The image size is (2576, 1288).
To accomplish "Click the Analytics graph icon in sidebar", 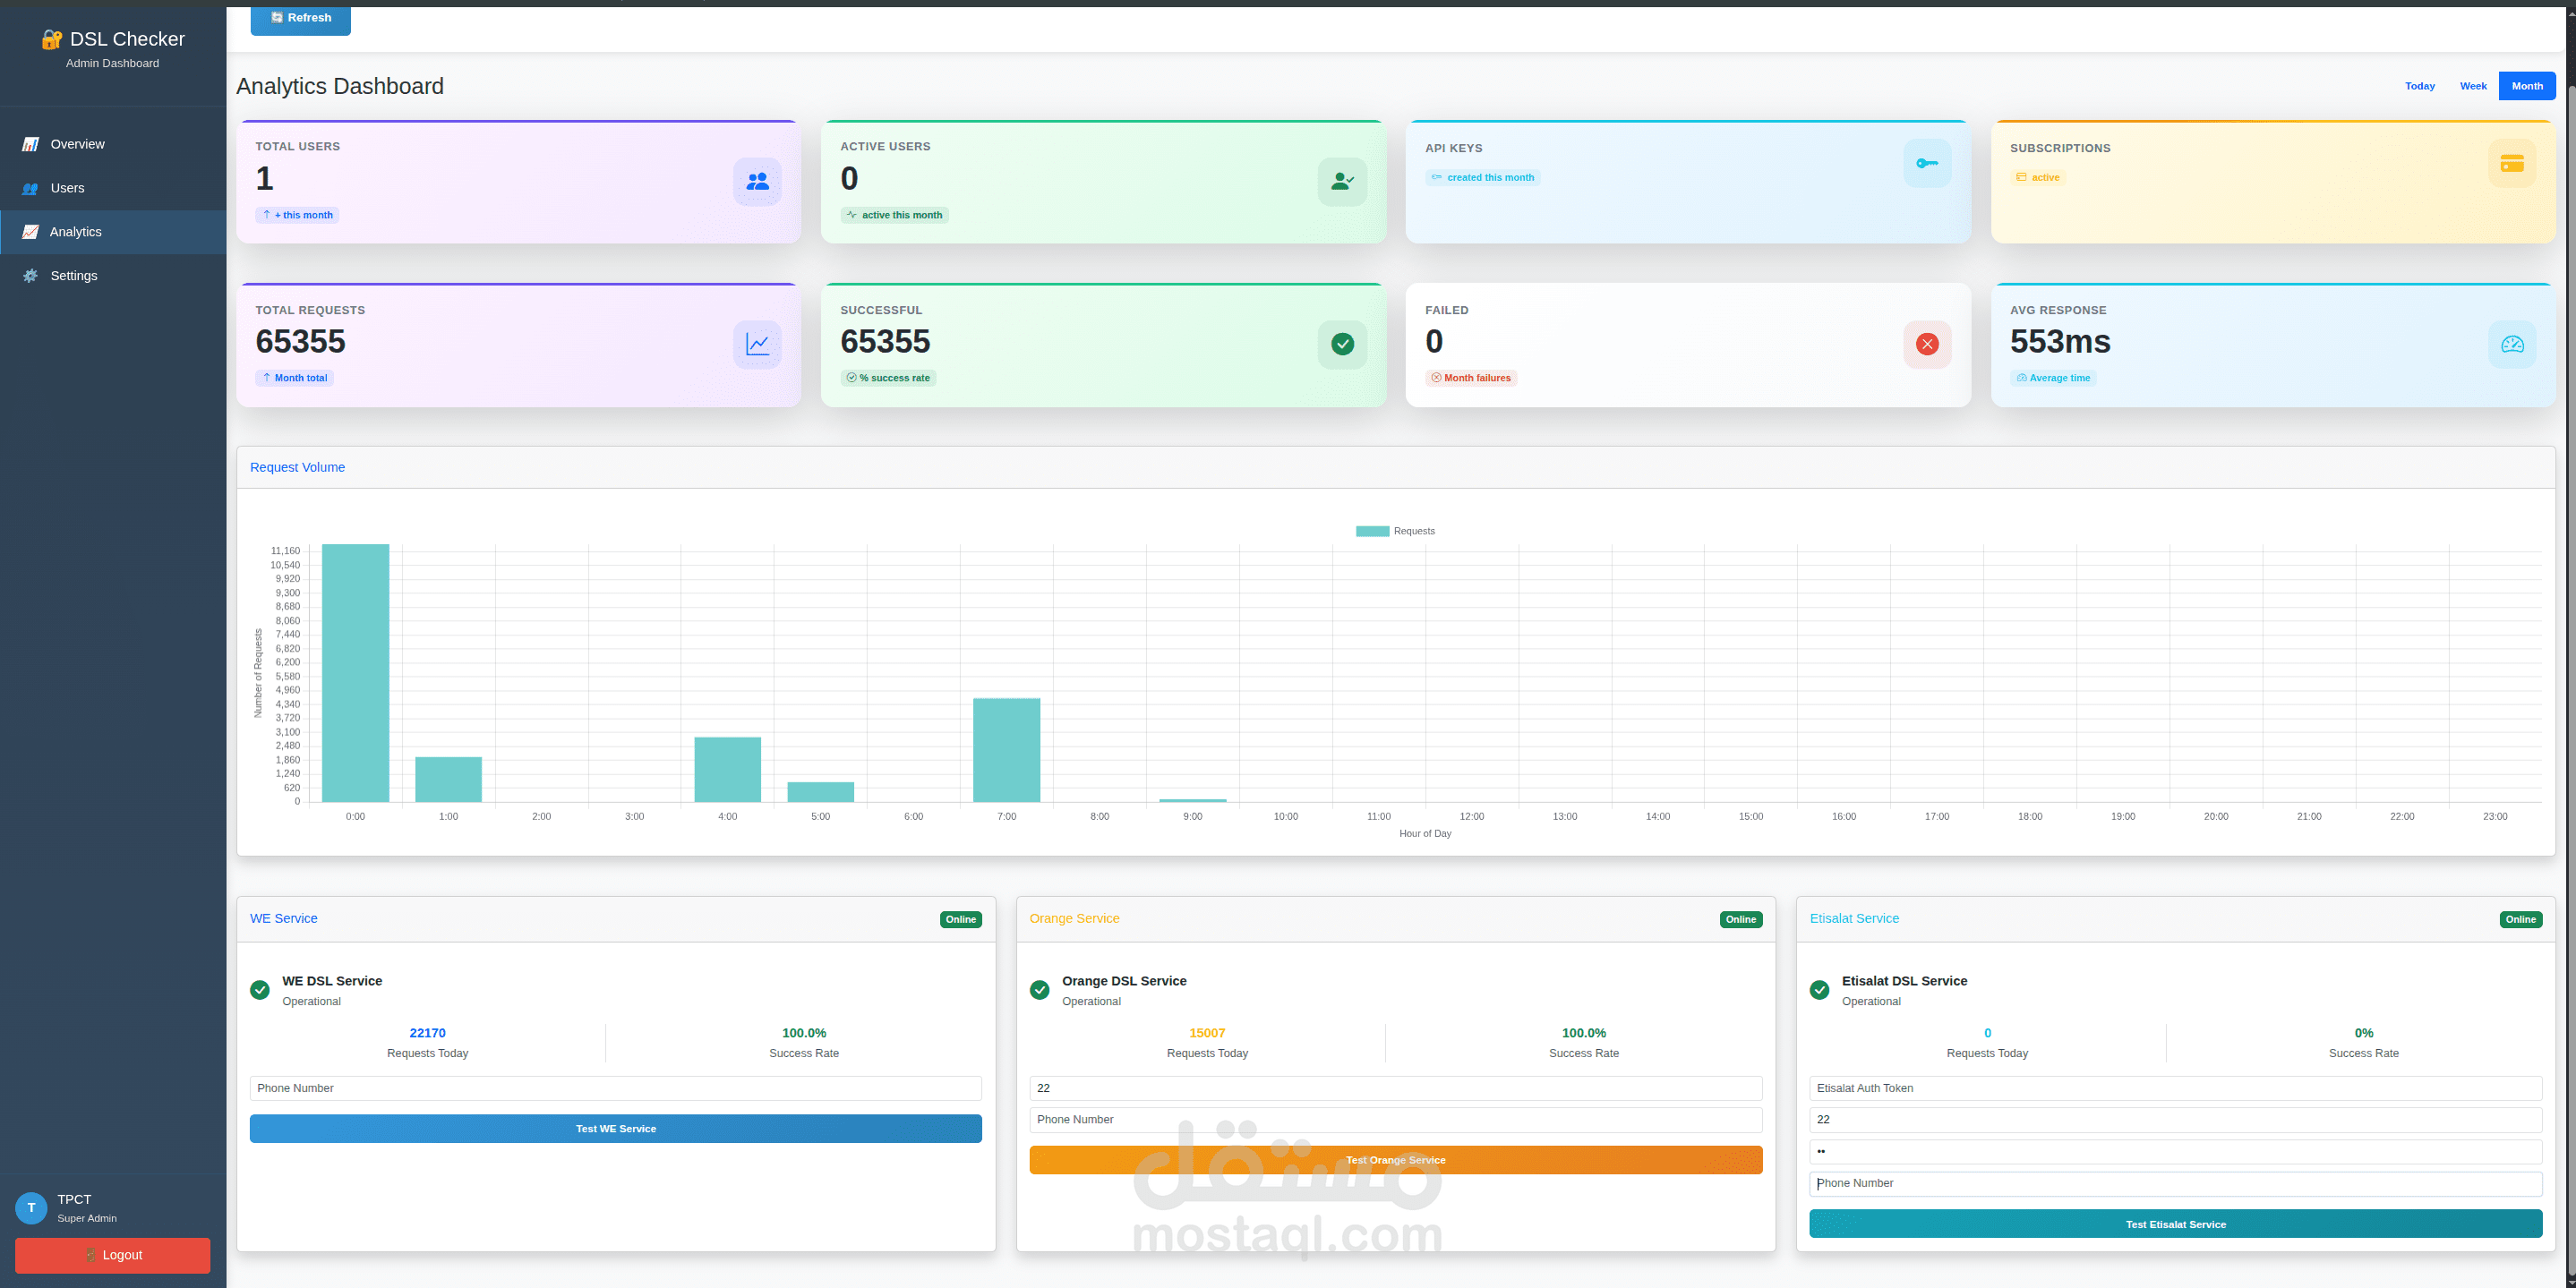I will pyautogui.click(x=31, y=232).
